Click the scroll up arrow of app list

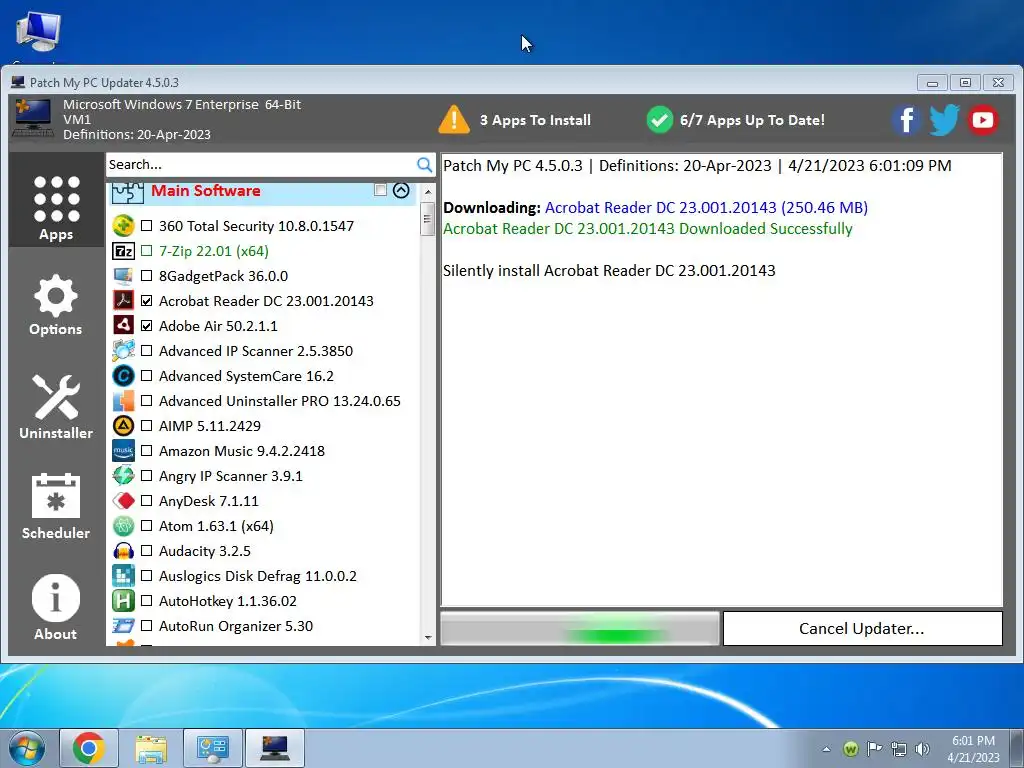click(x=428, y=192)
